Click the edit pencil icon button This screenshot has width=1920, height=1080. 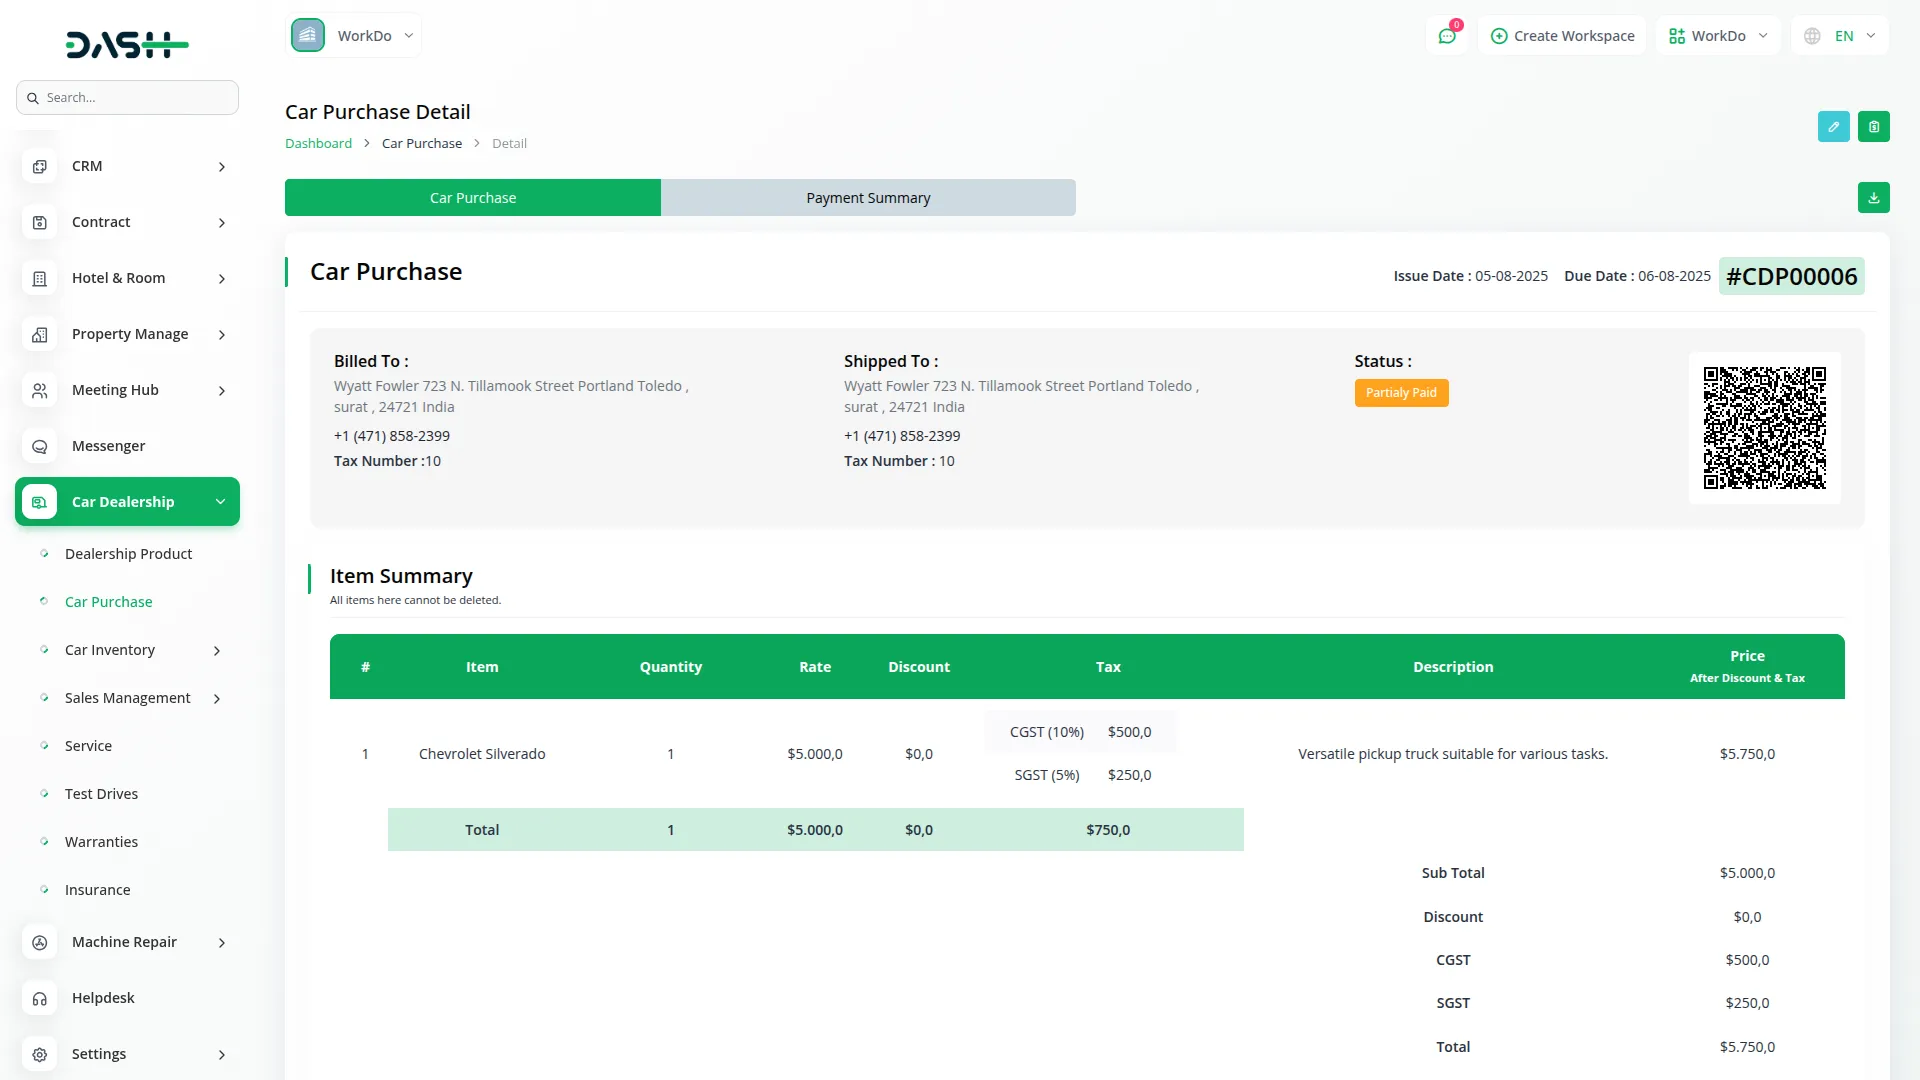click(x=1833, y=127)
